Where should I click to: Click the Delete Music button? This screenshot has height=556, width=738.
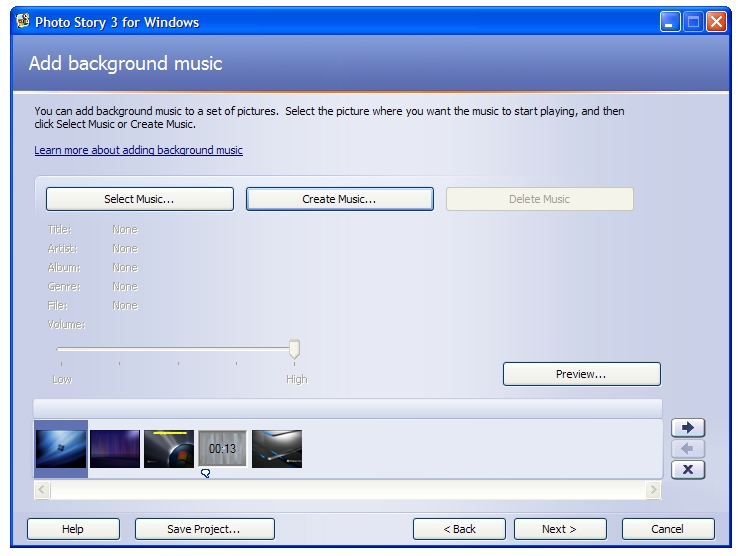point(539,199)
